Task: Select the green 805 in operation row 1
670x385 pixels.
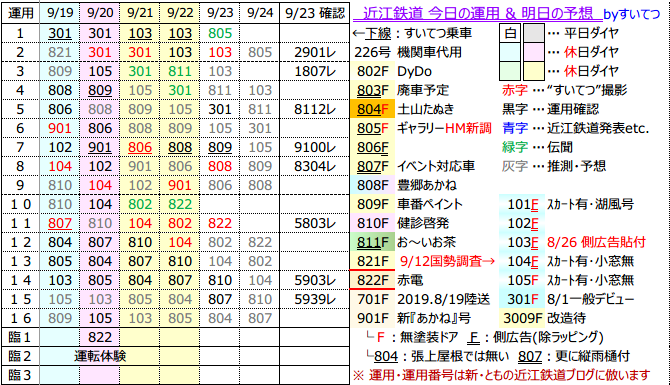Action: click(220, 33)
